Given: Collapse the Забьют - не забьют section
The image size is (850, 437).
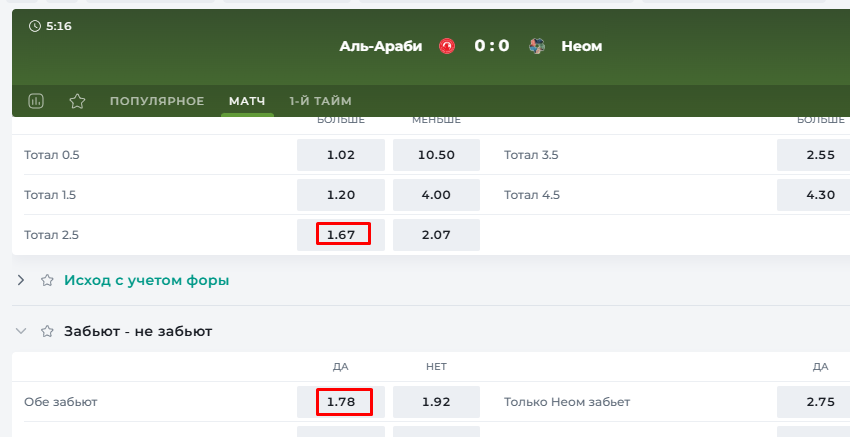Looking at the screenshot, I should point(21,331).
